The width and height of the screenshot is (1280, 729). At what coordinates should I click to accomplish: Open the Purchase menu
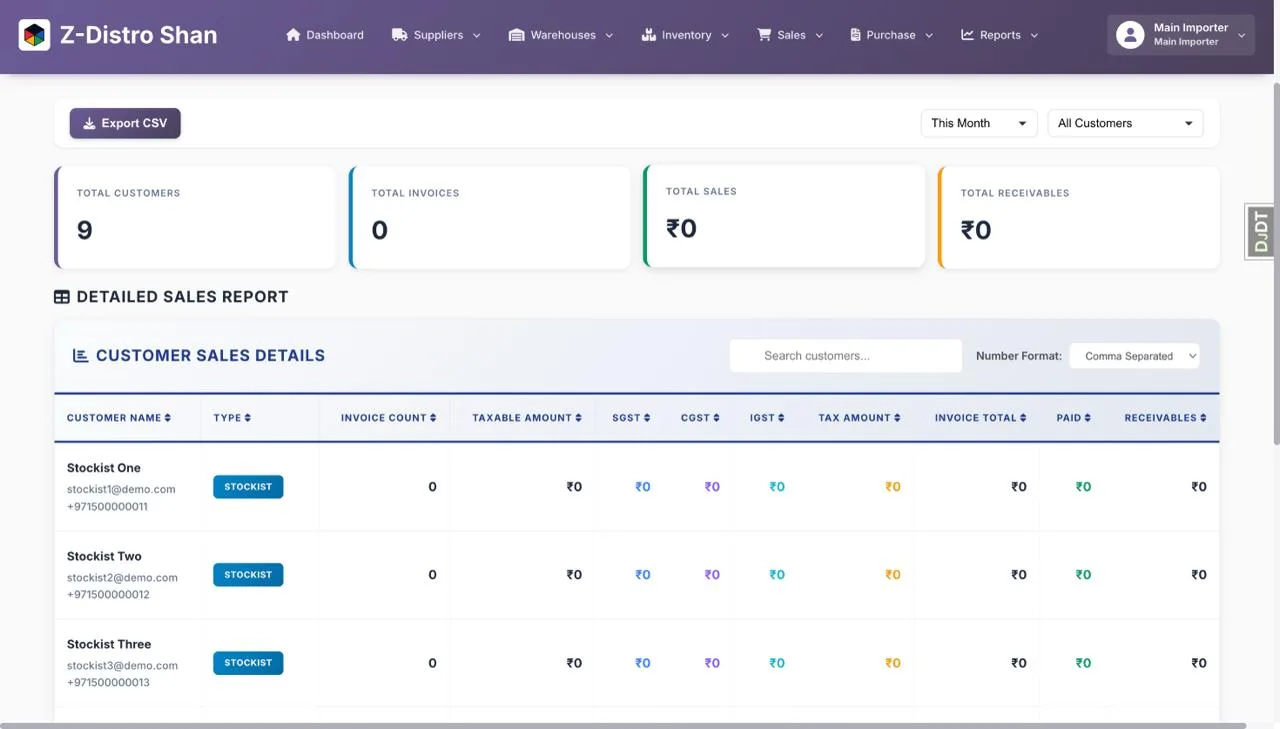pyautogui.click(x=891, y=35)
